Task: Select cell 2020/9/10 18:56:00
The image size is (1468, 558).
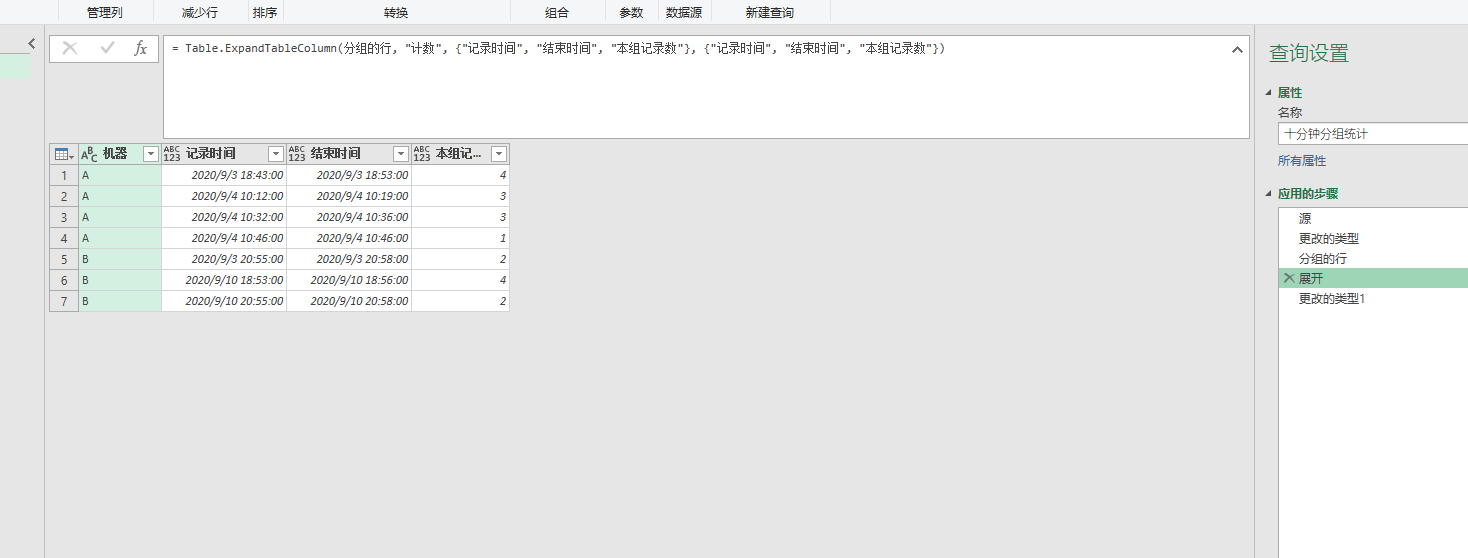Action: 349,280
